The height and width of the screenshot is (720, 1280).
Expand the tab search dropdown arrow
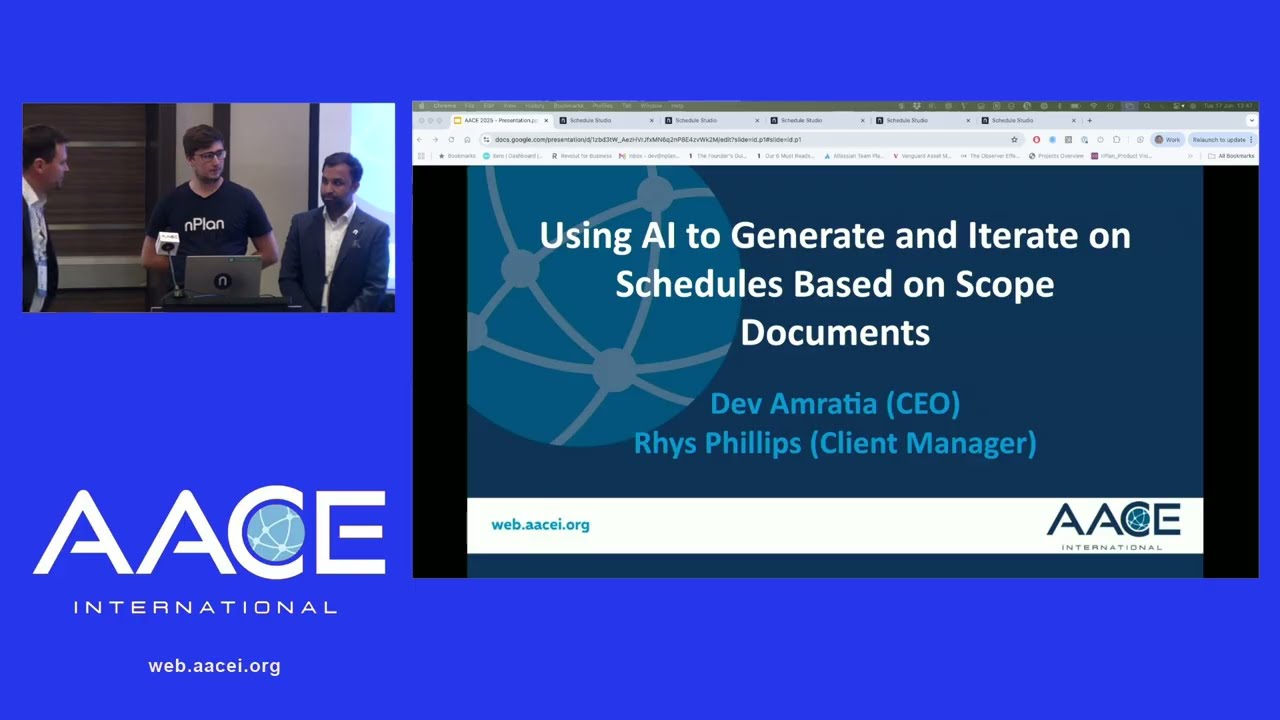(x=1251, y=121)
